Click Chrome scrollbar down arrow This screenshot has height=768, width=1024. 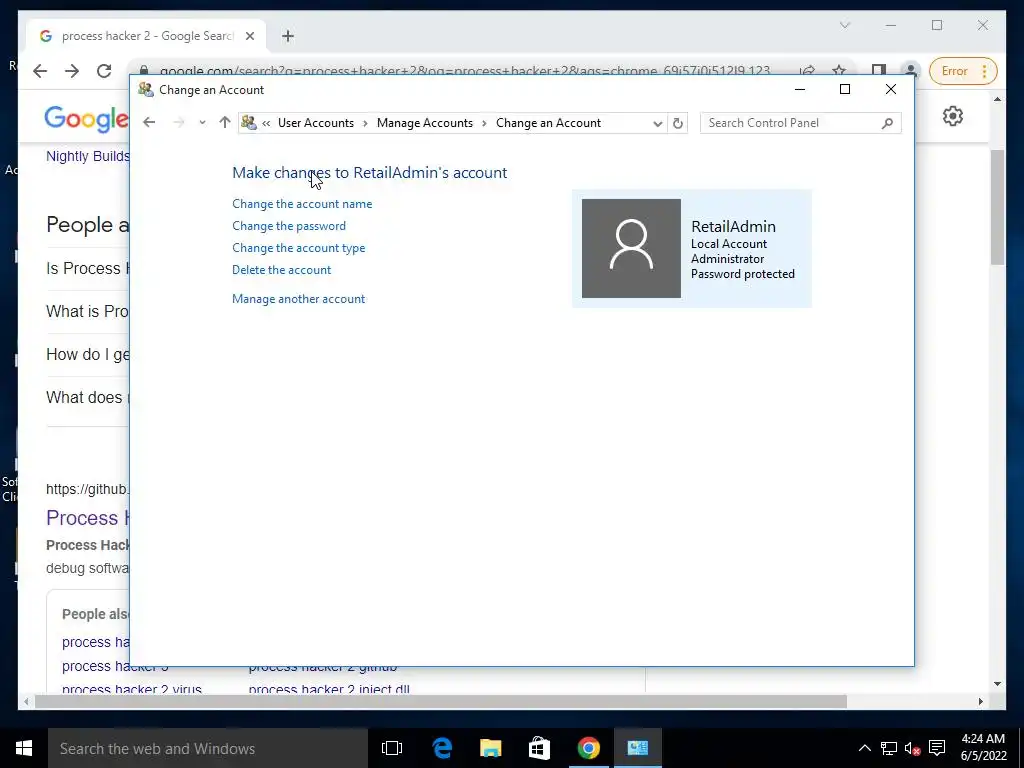click(x=997, y=684)
